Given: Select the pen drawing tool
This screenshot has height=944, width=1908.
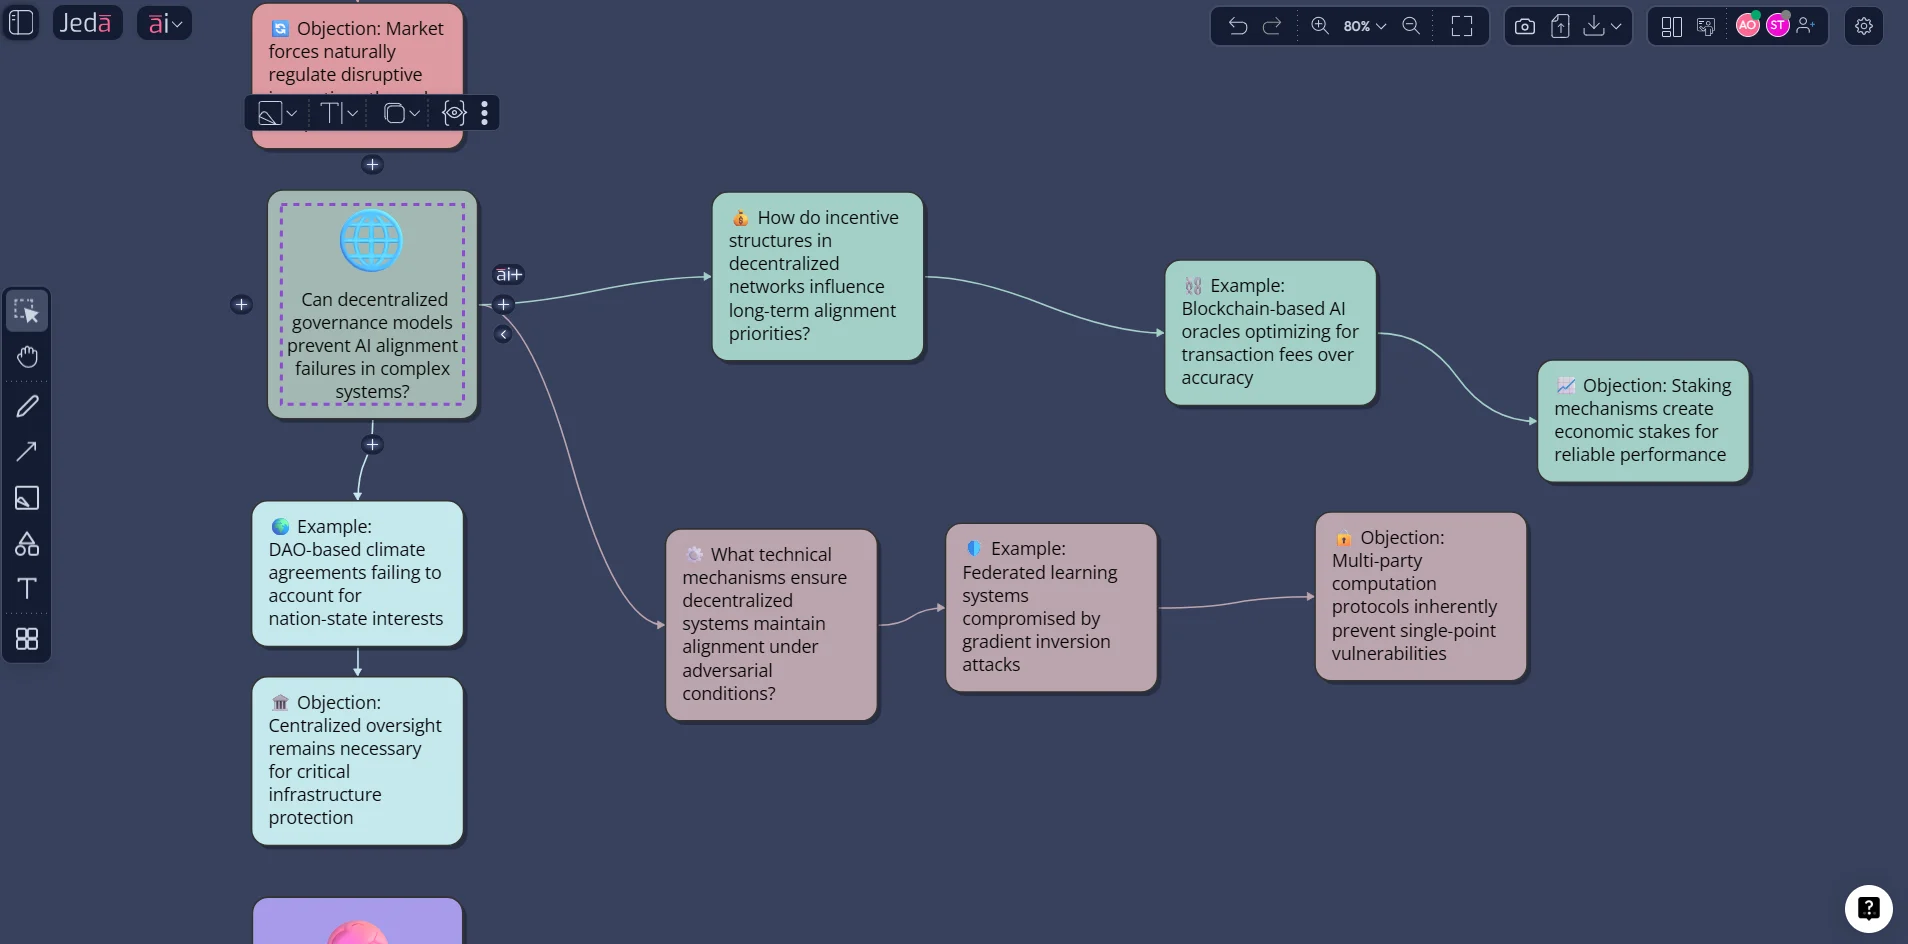Looking at the screenshot, I should 27,406.
